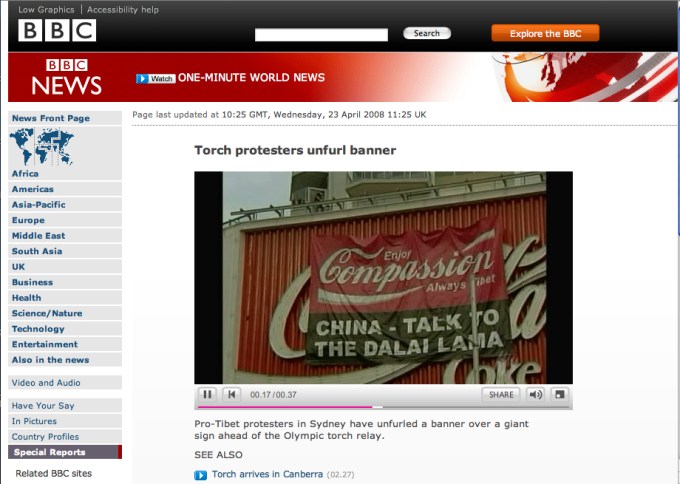Open Have Your Say
The image size is (680, 484).
(65, 406)
